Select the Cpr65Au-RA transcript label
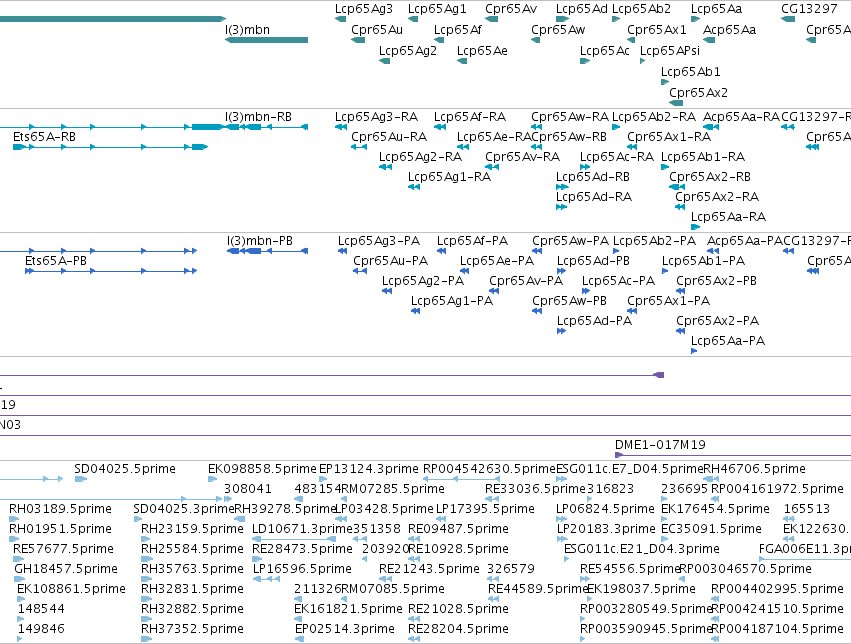The height and width of the screenshot is (644, 851). coord(389,137)
